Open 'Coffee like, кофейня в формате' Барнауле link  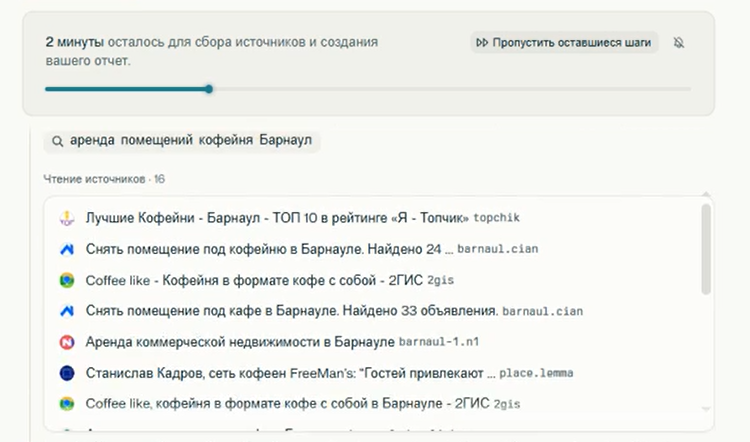287,404
